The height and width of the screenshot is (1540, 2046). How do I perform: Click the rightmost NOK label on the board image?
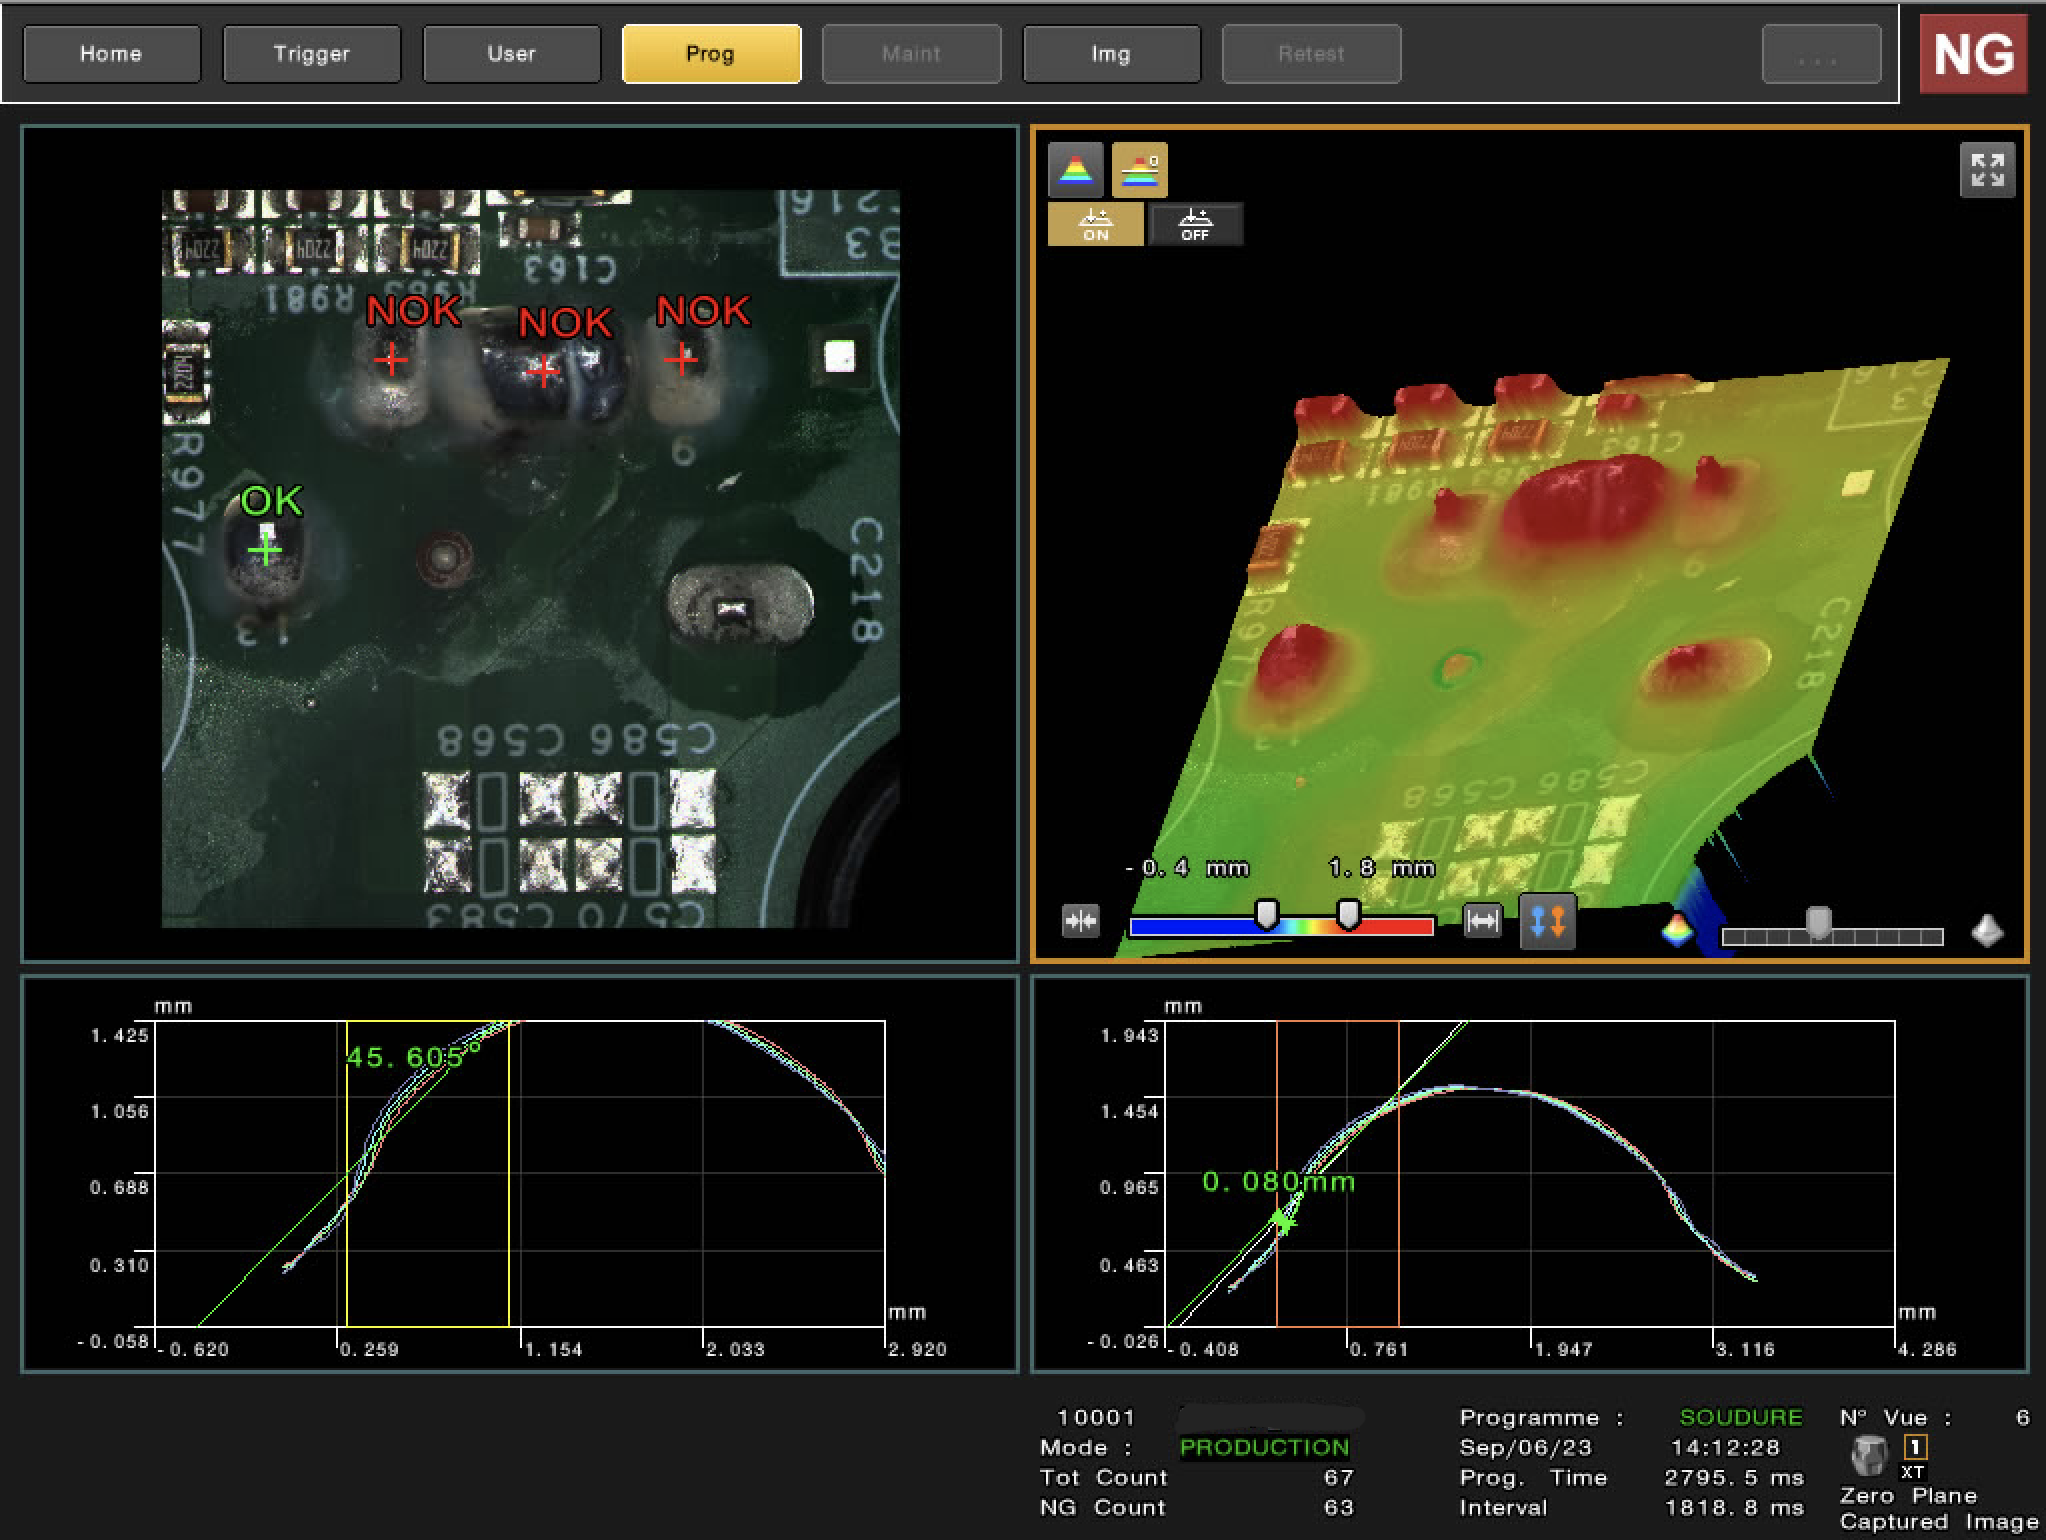tap(702, 311)
